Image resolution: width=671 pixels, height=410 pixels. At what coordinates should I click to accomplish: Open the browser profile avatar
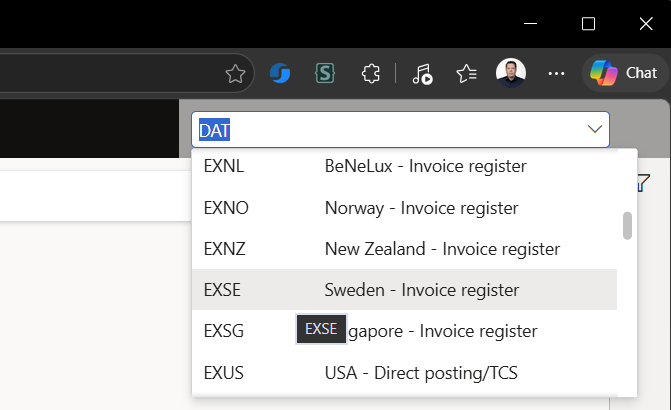pos(511,73)
